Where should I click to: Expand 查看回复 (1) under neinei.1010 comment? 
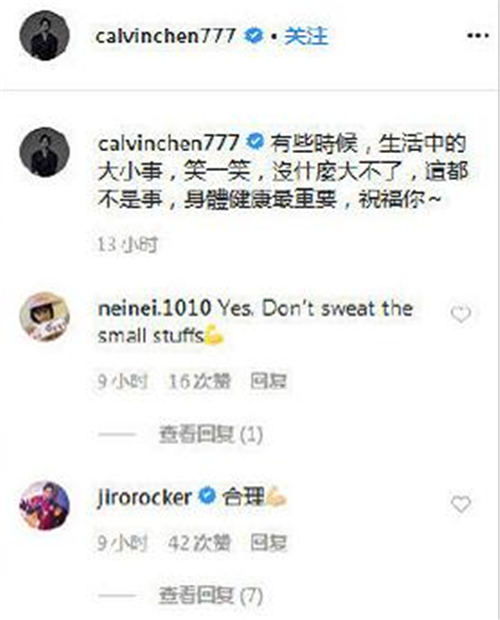(211, 435)
